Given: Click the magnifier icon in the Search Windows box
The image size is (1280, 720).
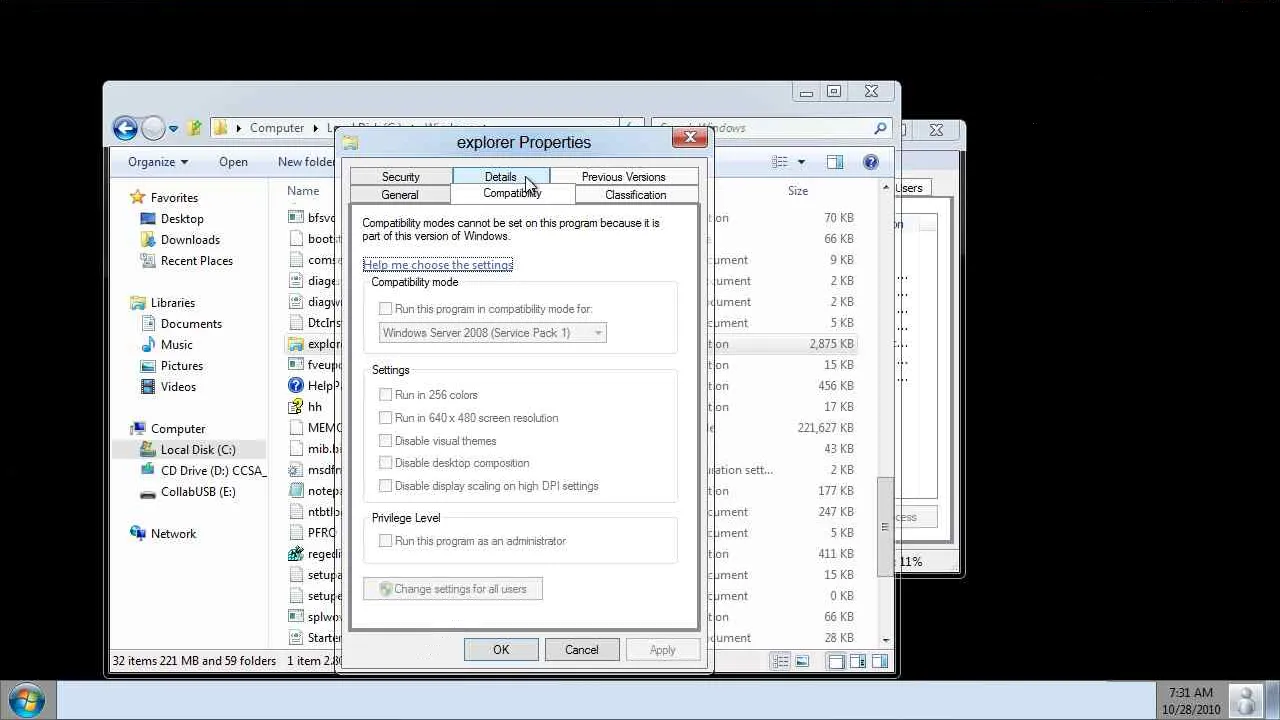Looking at the screenshot, I should tap(880, 128).
